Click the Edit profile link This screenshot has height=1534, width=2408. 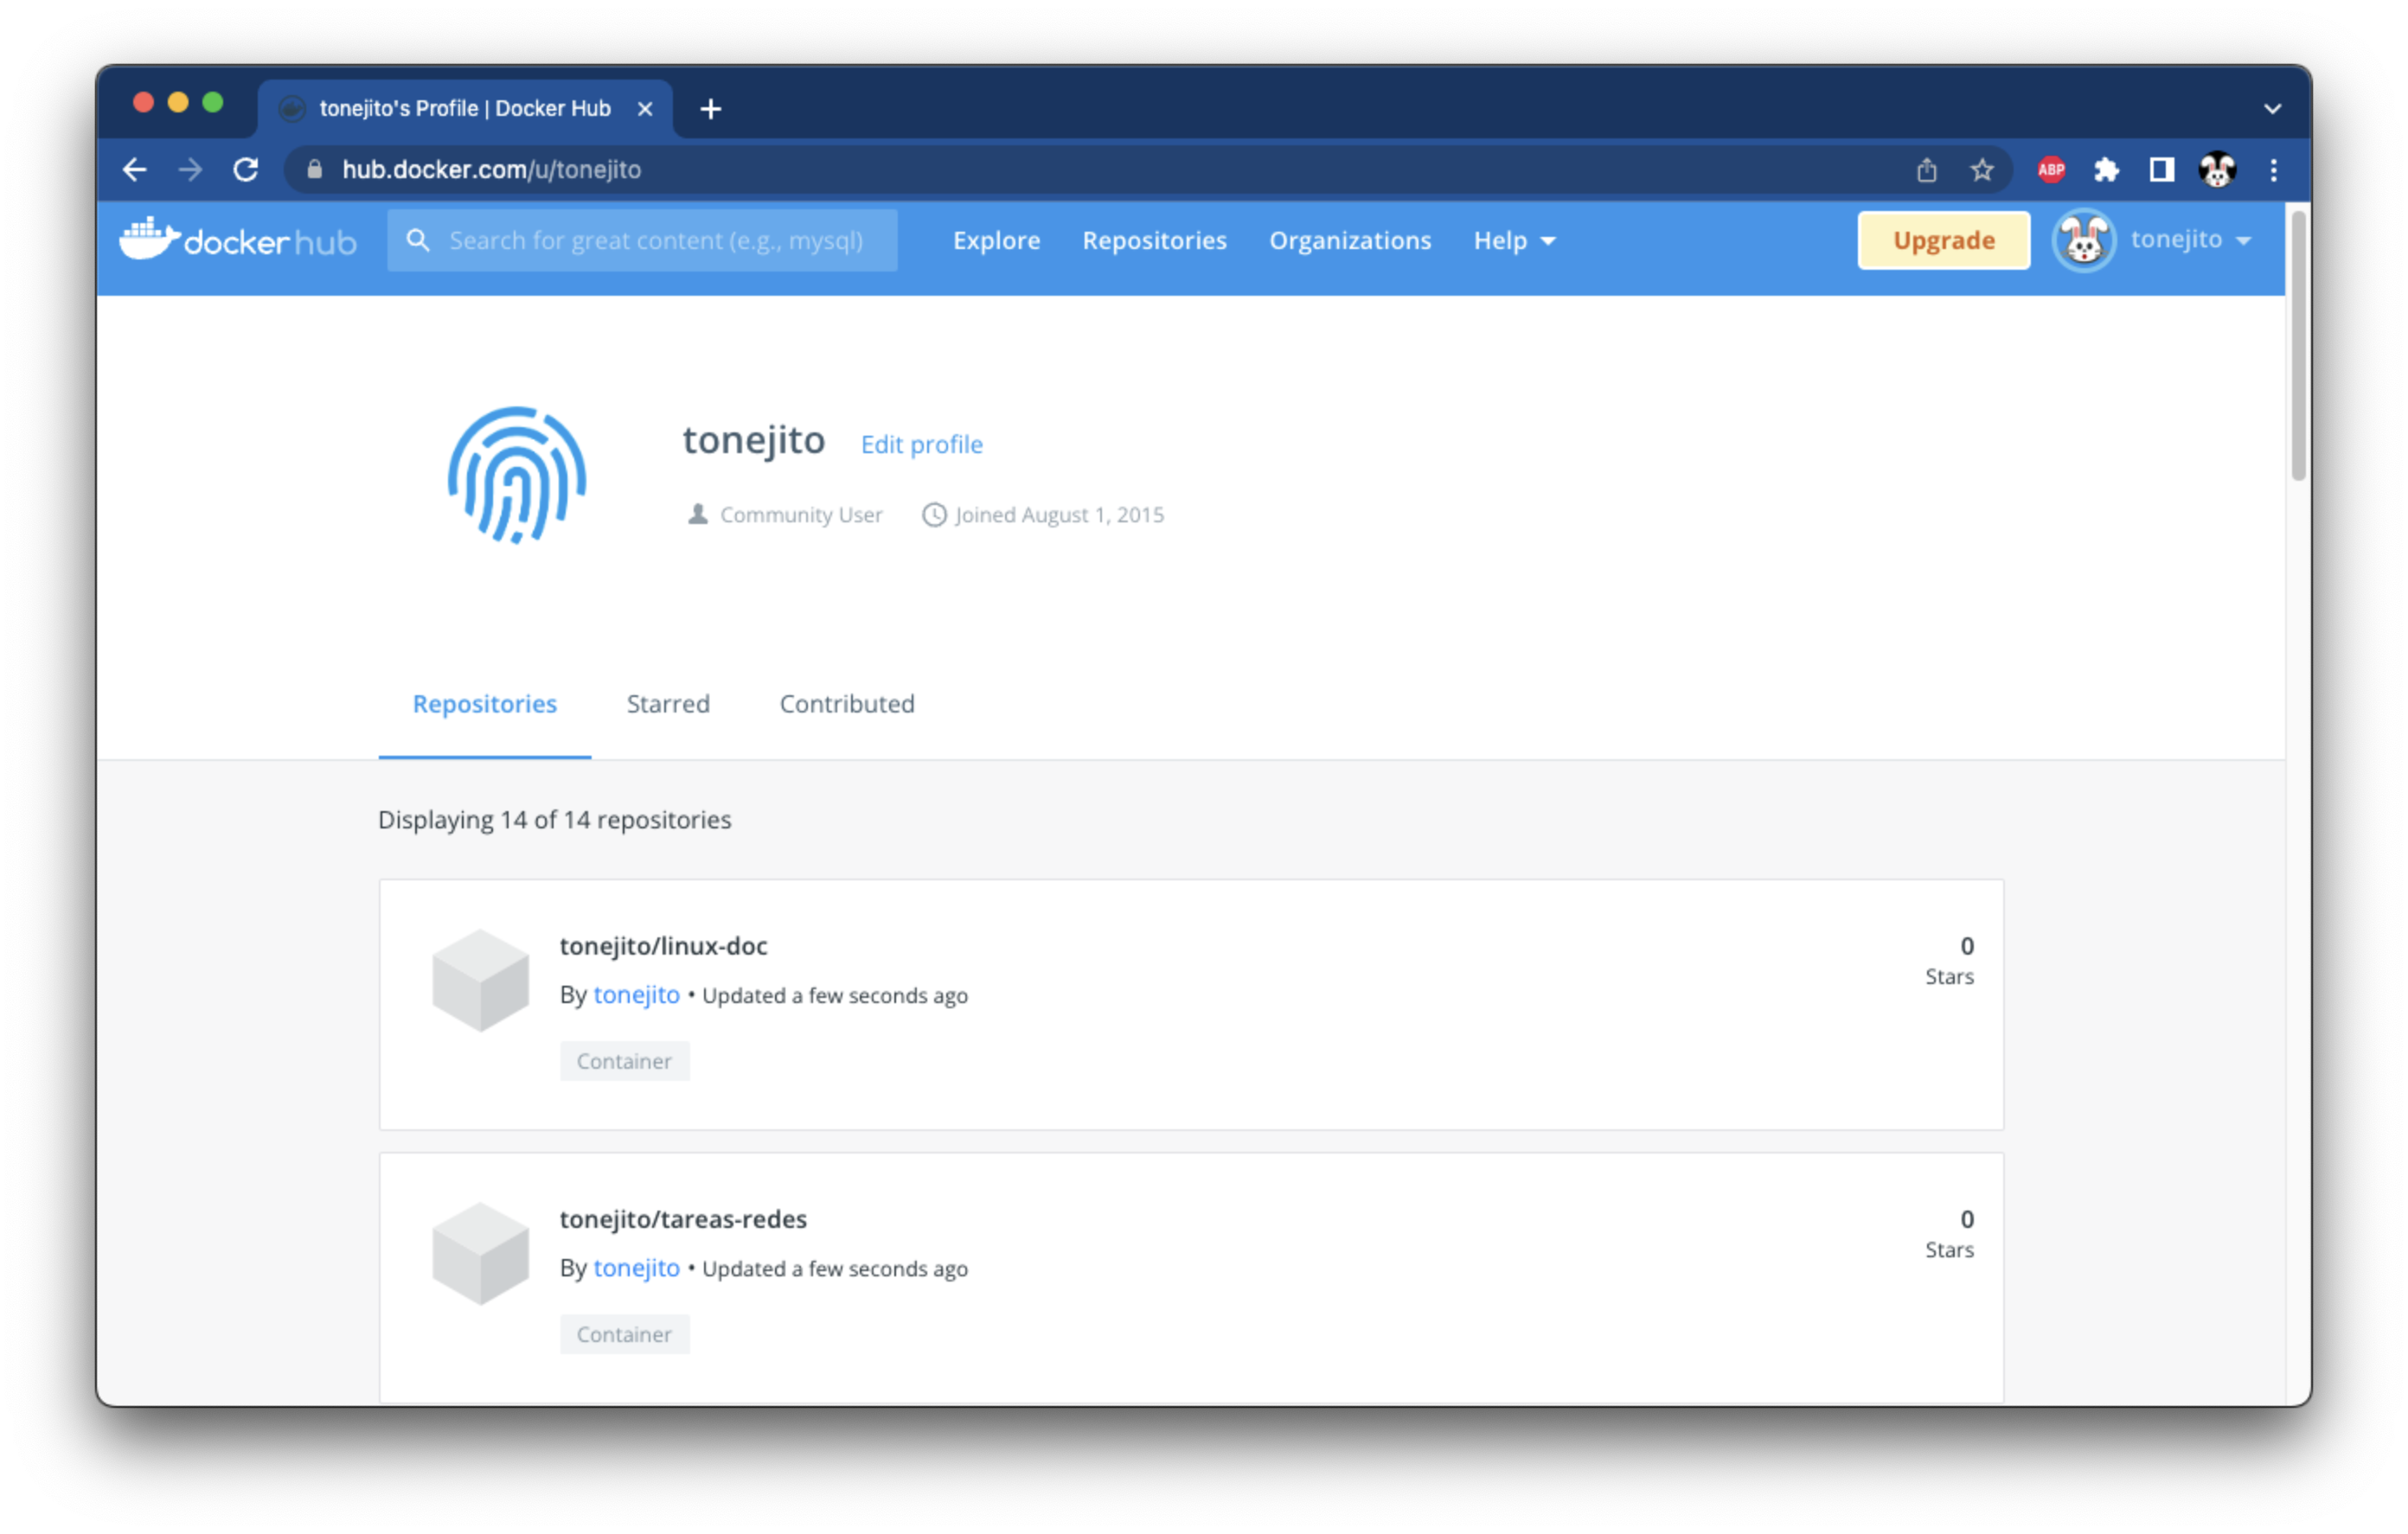point(921,445)
